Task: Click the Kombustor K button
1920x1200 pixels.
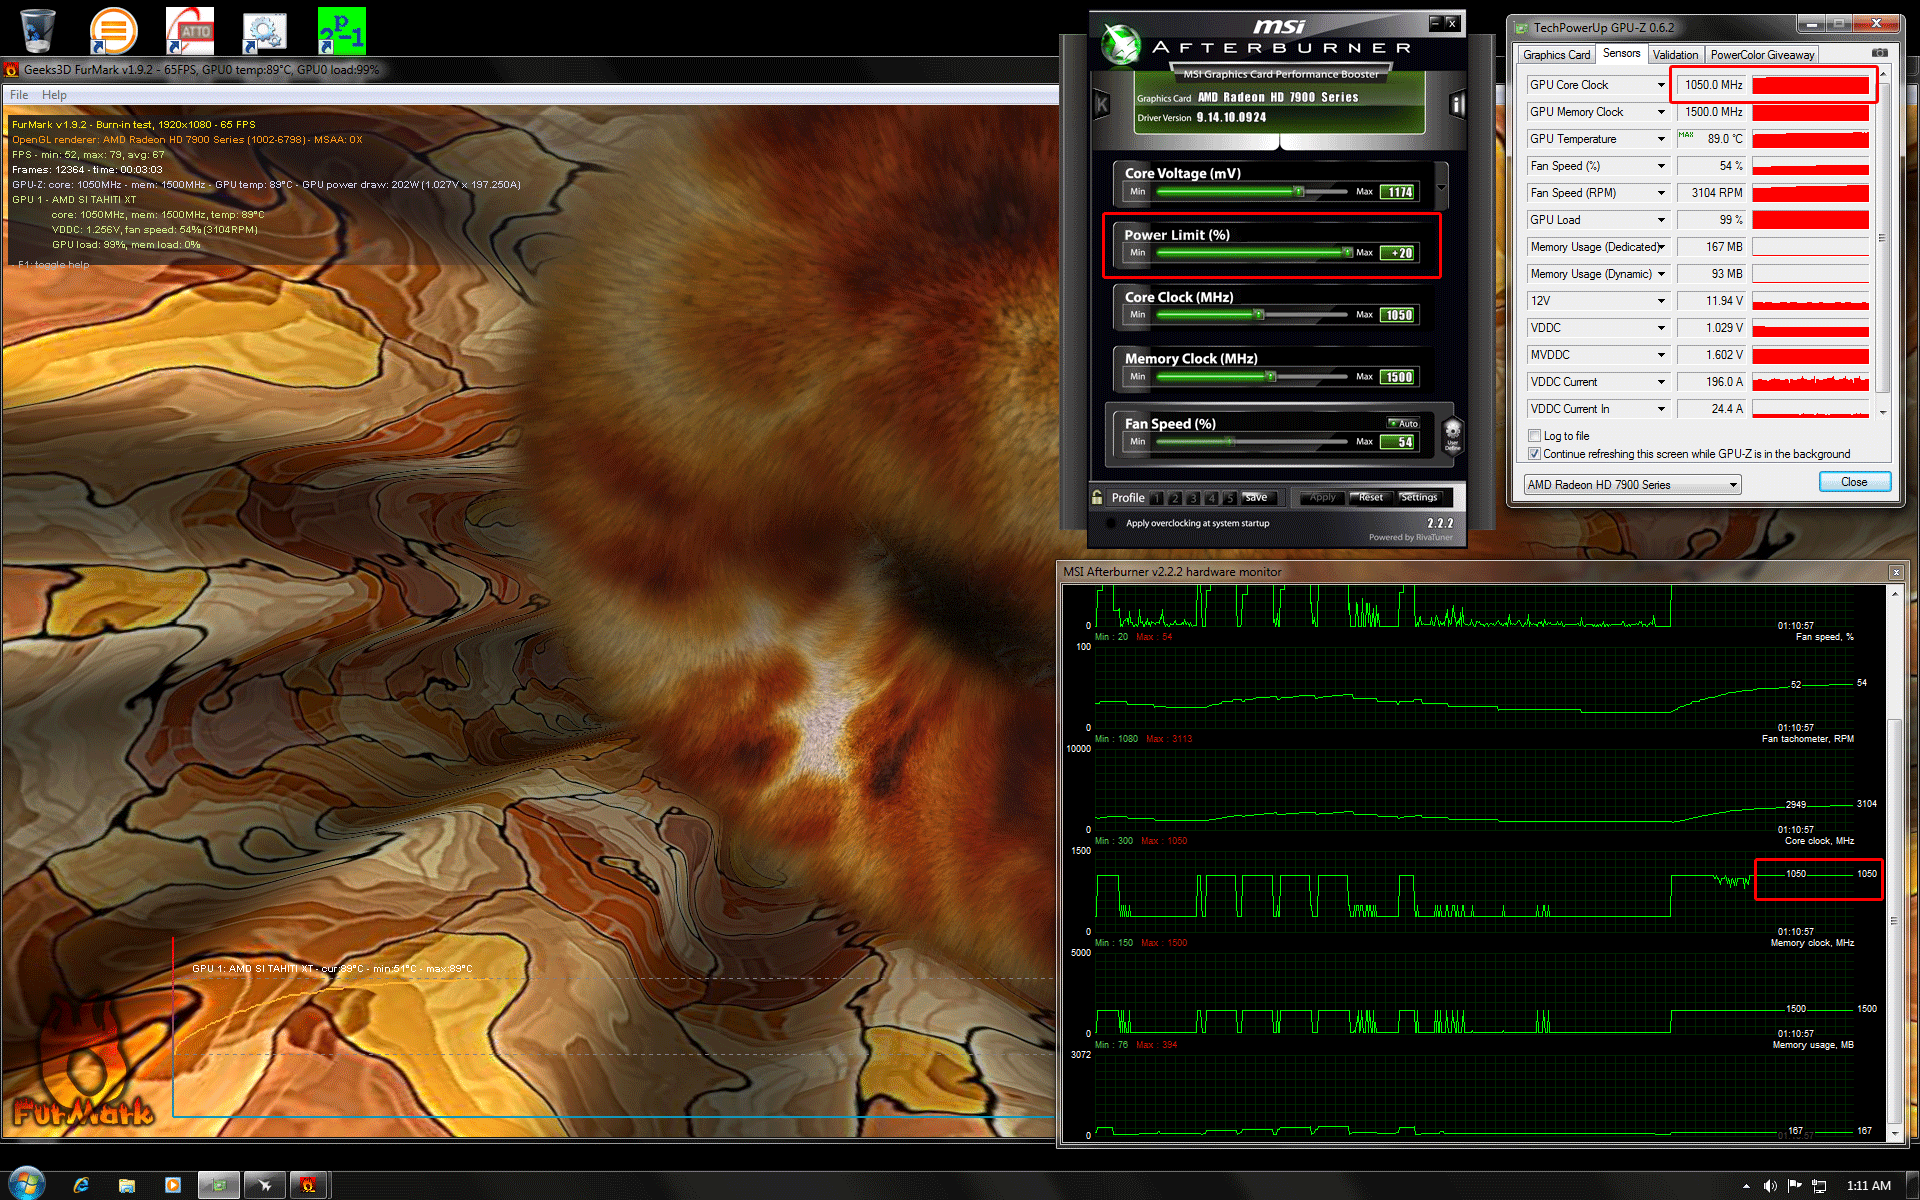Action: [1101, 104]
